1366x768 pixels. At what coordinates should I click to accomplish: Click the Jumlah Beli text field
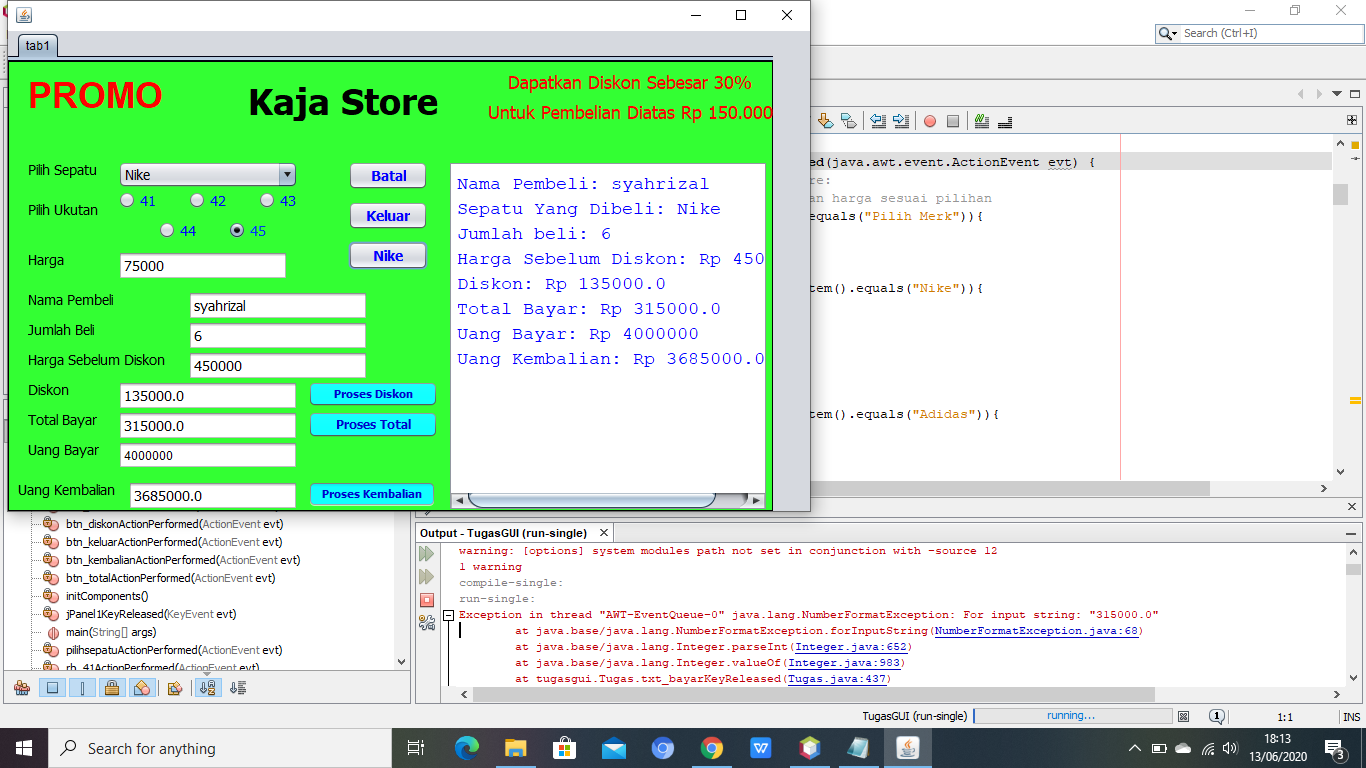278,336
